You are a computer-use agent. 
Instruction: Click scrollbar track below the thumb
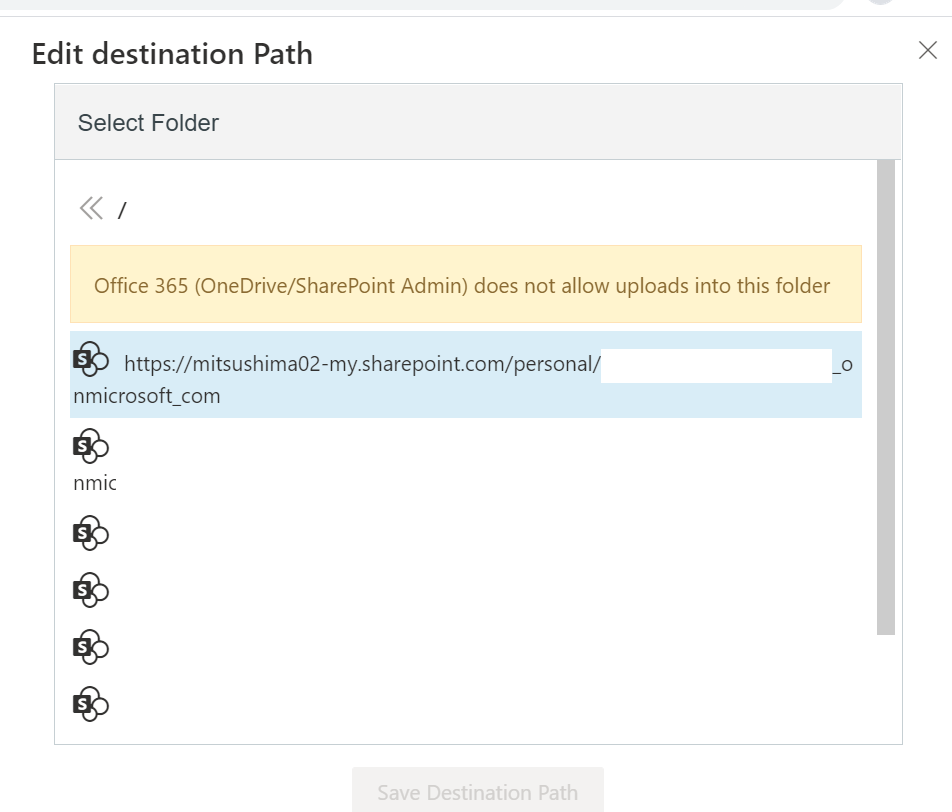pos(885,688)
